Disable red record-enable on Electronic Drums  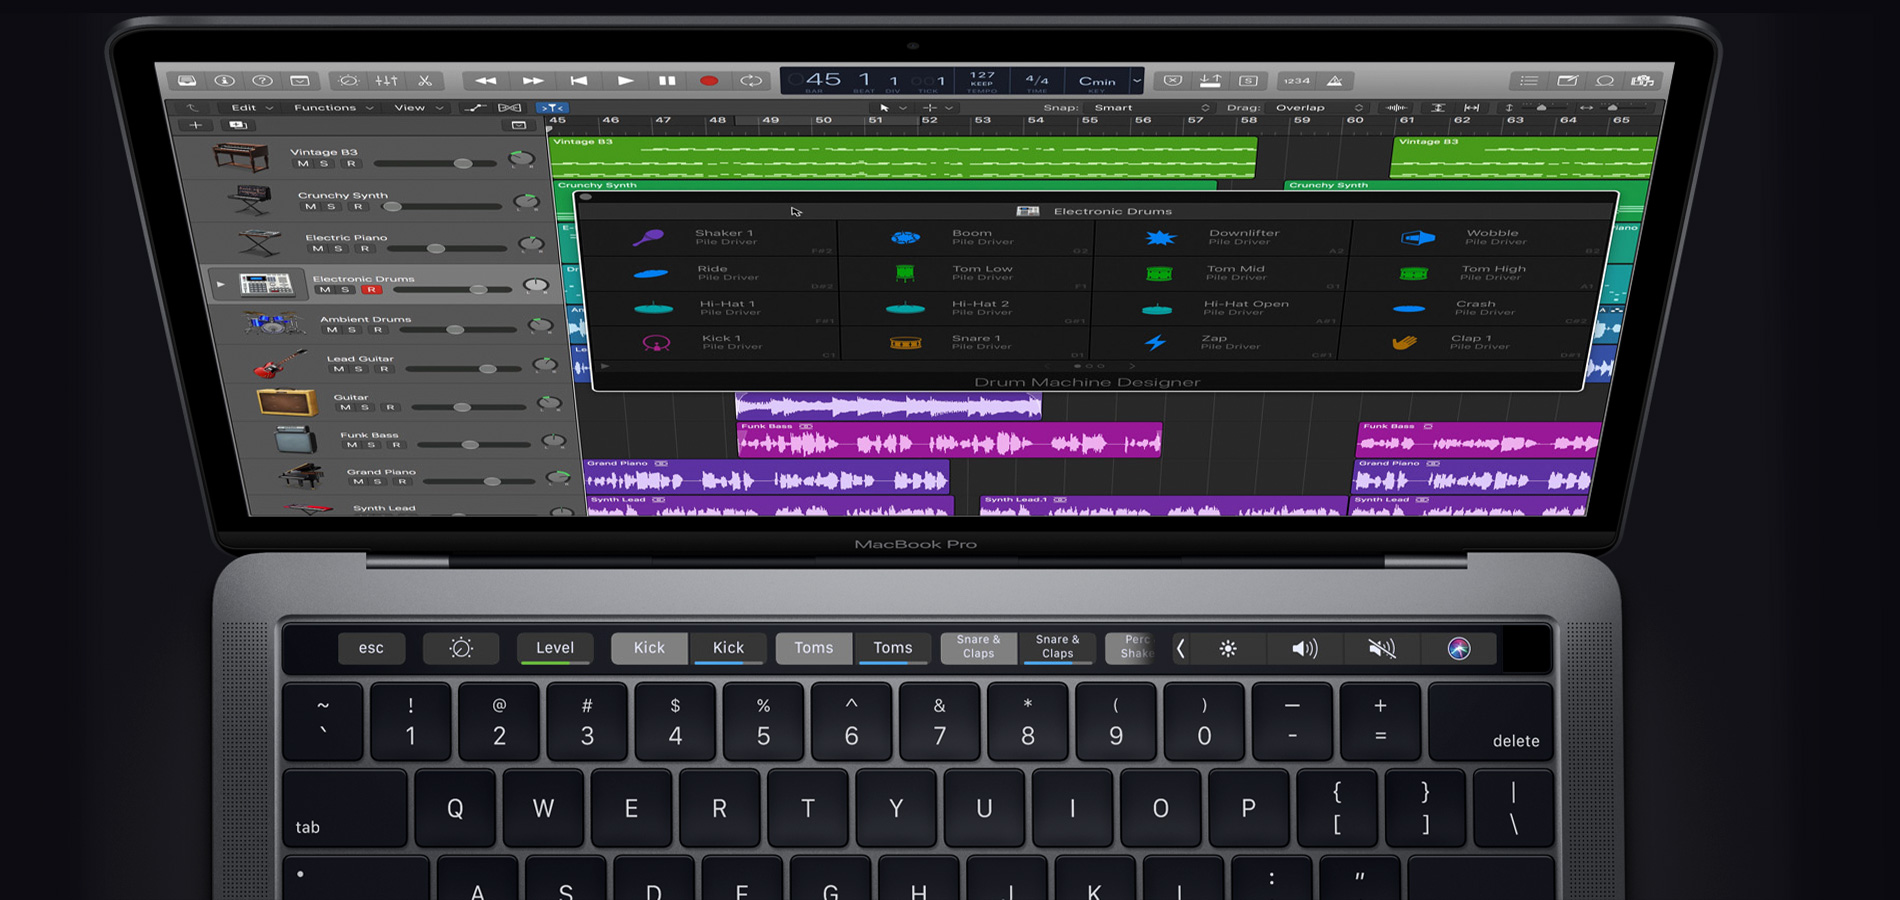click(371, 290)
